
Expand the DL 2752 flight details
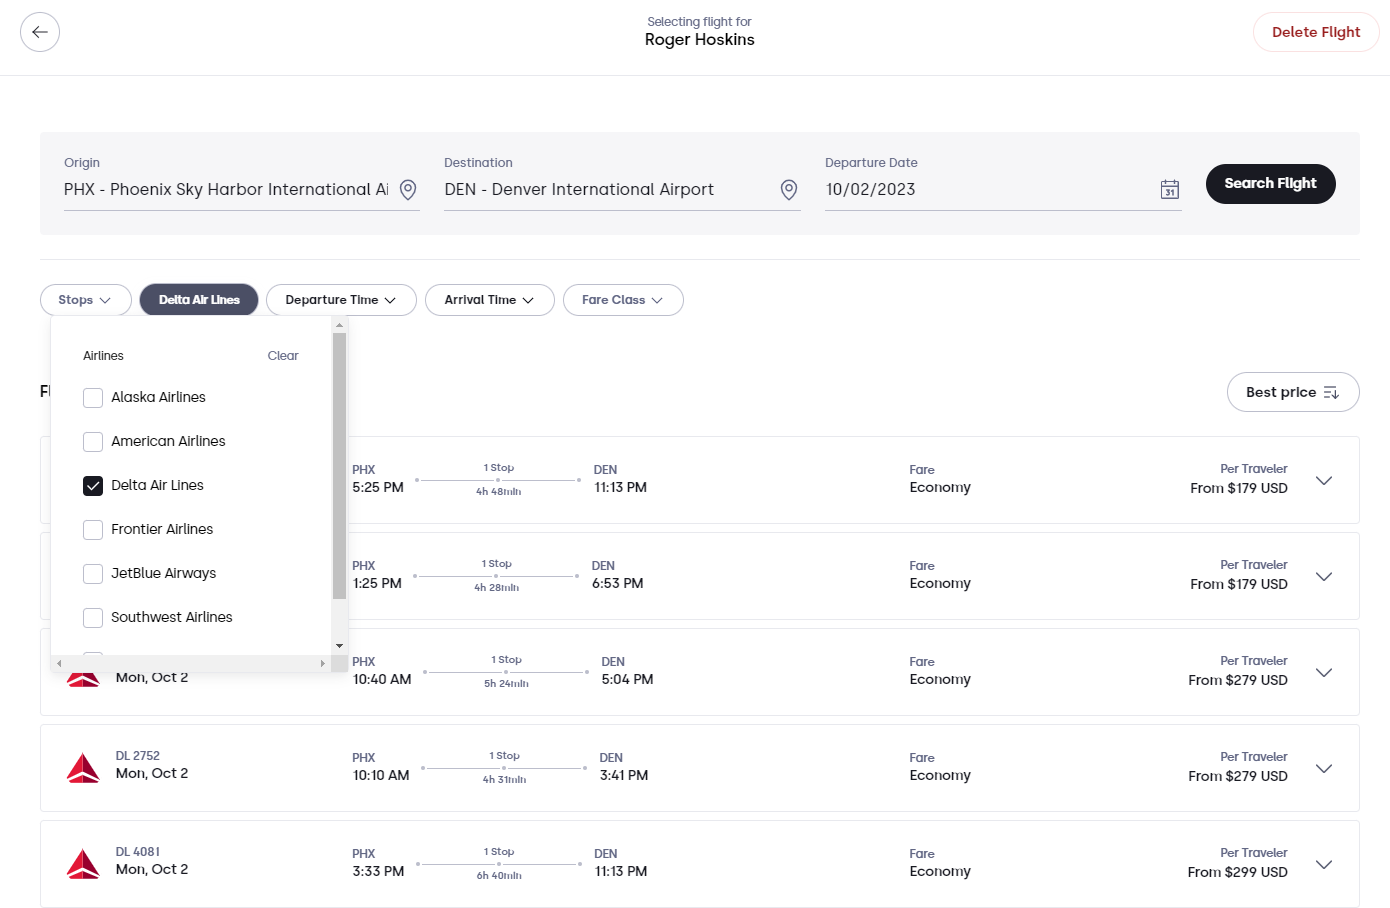tap(1324, 768)
